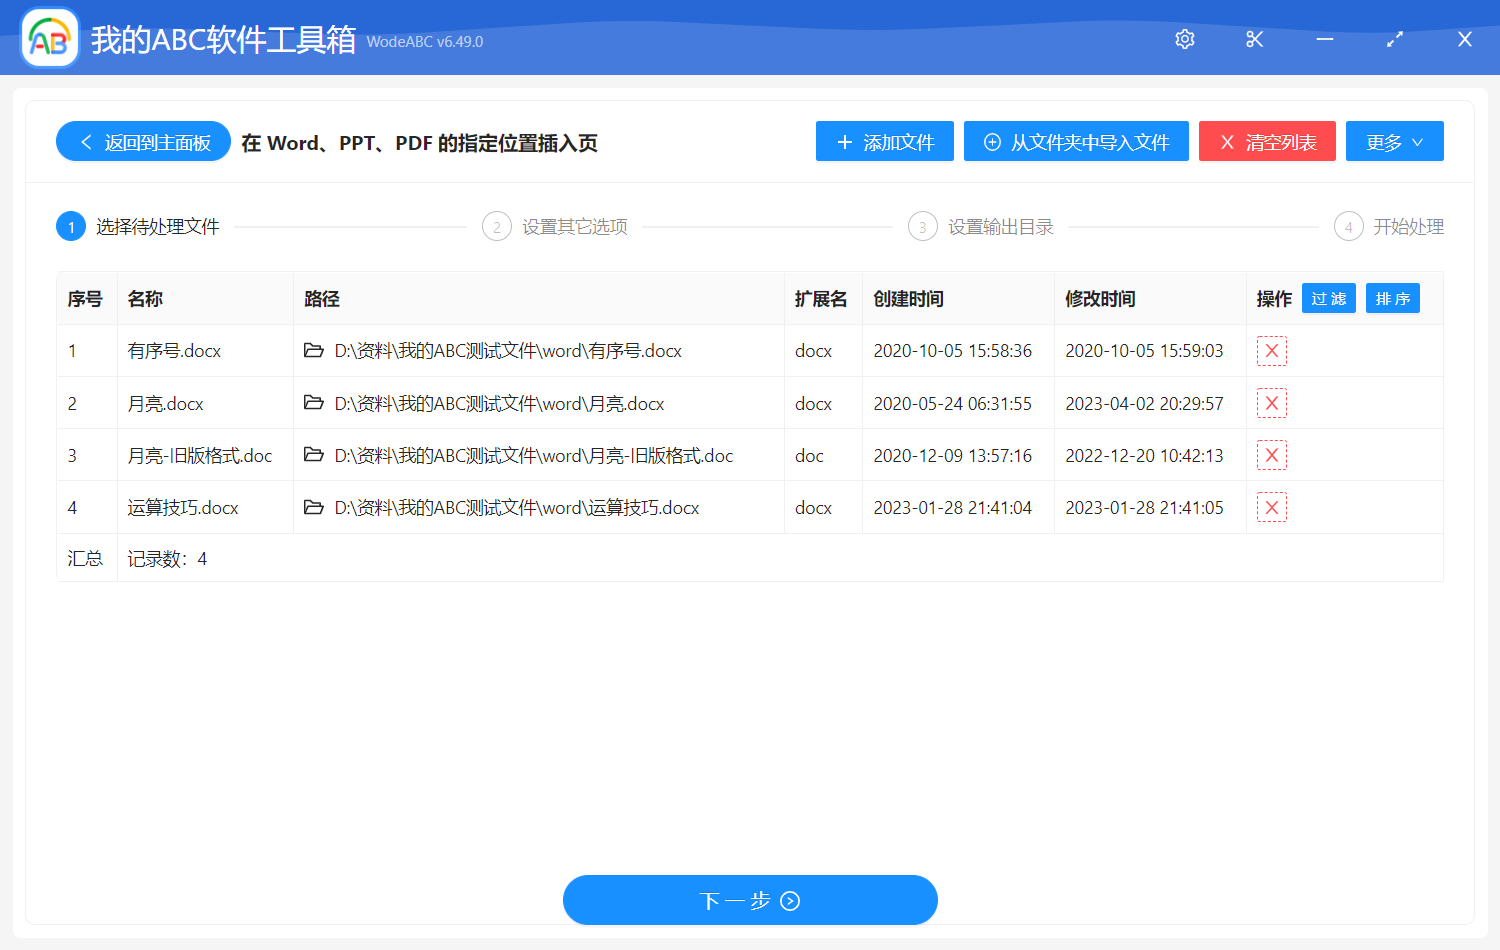
Task: Delete the 月亮.docx row entry
Action: click(1271, 403)
